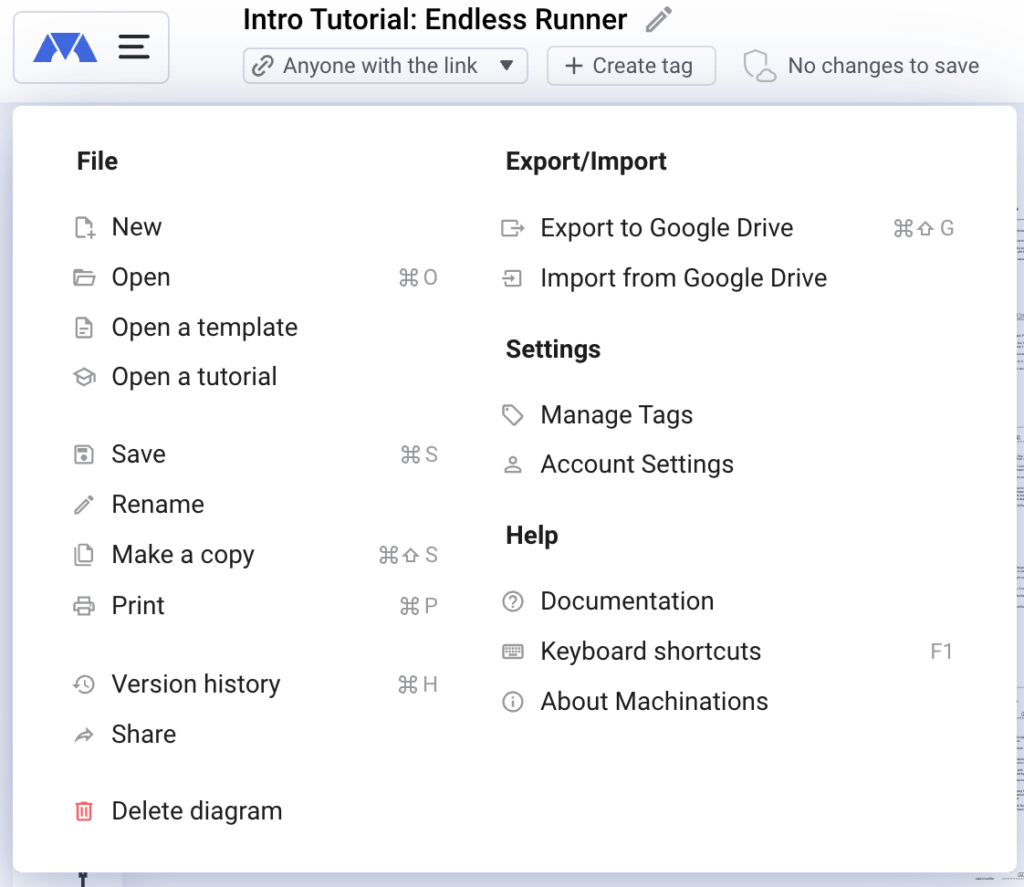The height and width of the screenshot is (887, 1024).
Task: Click the Manage Tags tag icon
Action: [x=513, y=415]
